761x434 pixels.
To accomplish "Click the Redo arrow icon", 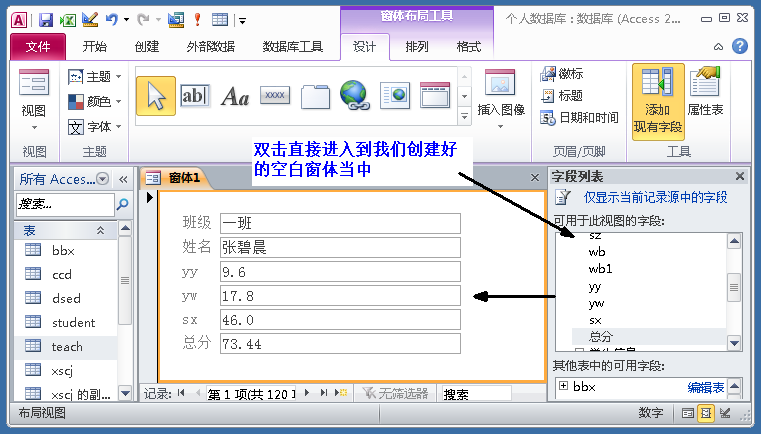I will pyautogui.click(x=143, y=19).
